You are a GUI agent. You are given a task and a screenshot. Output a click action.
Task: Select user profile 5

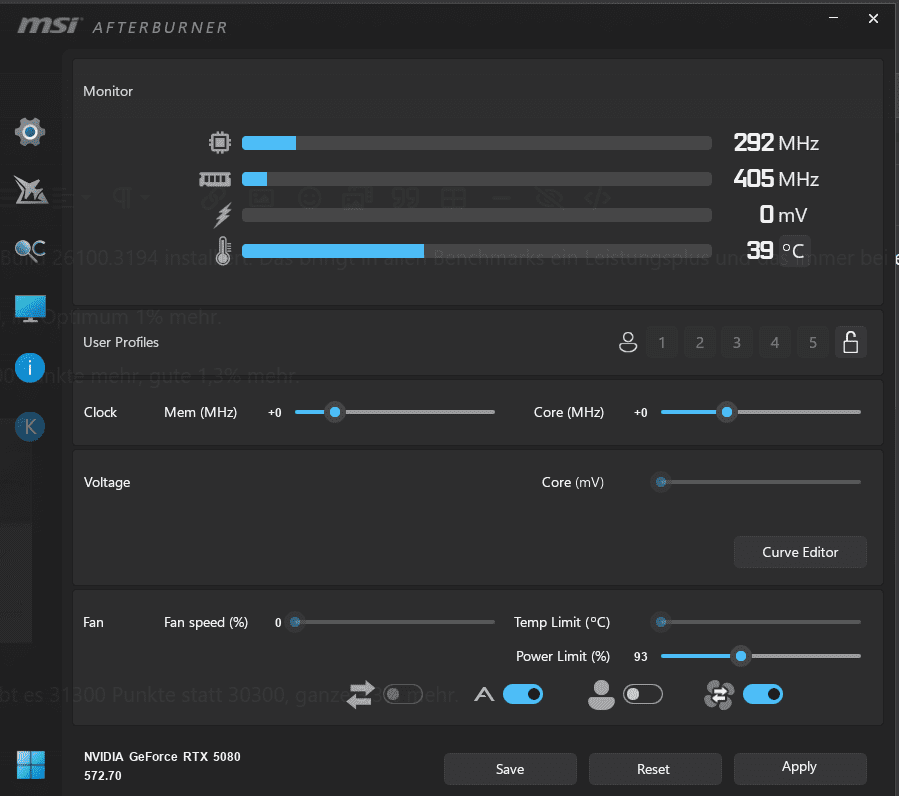pos(813,342)
